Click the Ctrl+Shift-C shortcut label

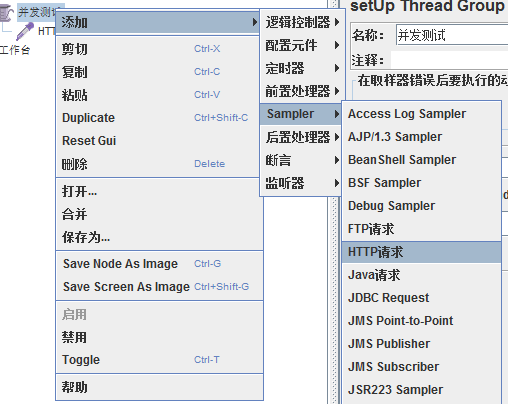click(x=221, y=118)
